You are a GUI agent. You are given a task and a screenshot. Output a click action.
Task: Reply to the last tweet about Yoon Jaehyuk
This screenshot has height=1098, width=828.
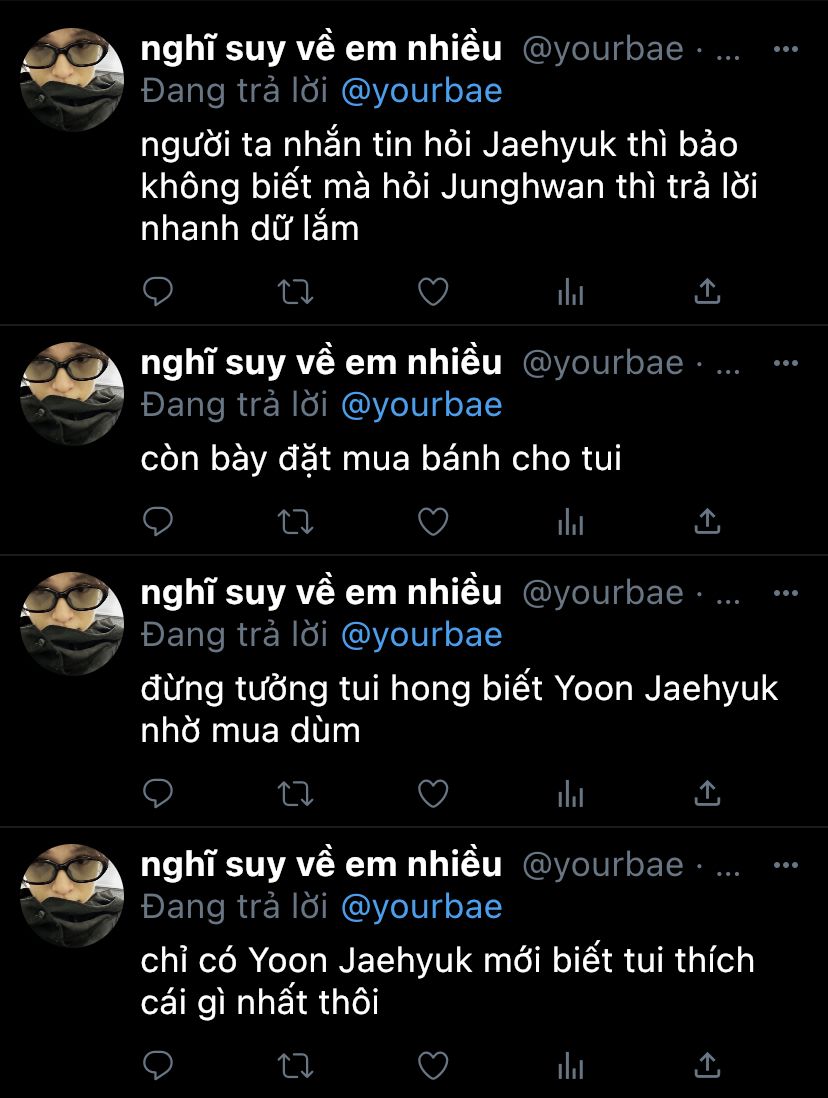[x=158, y=1065]
